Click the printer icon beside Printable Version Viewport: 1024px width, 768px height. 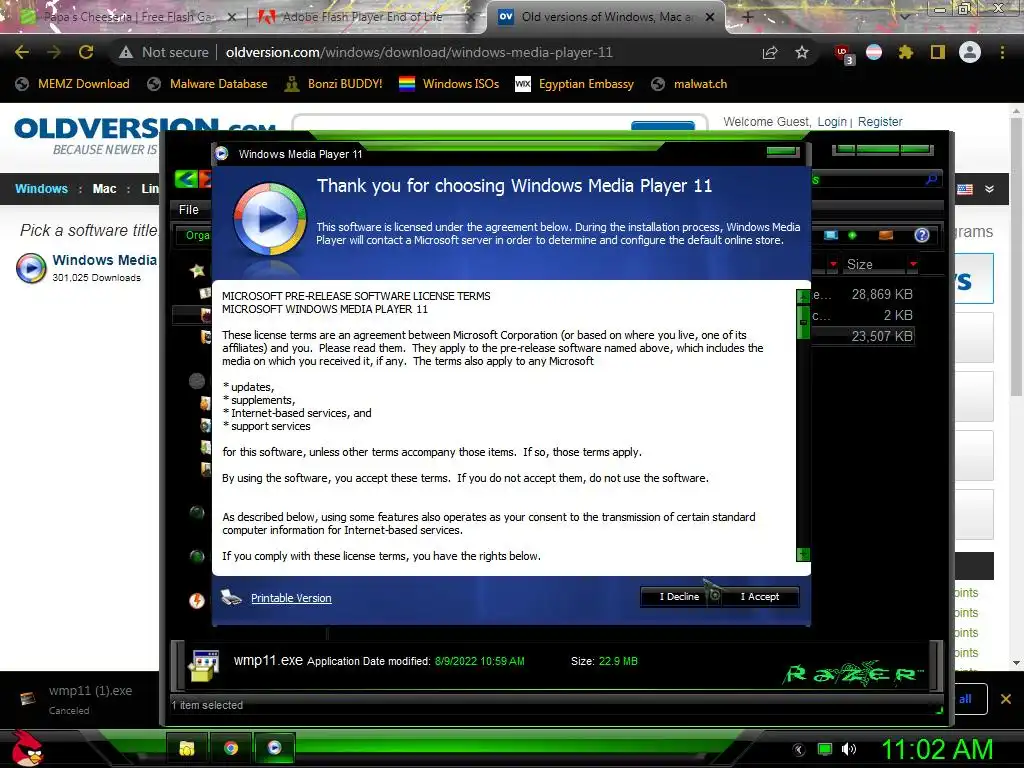(232, 598)
